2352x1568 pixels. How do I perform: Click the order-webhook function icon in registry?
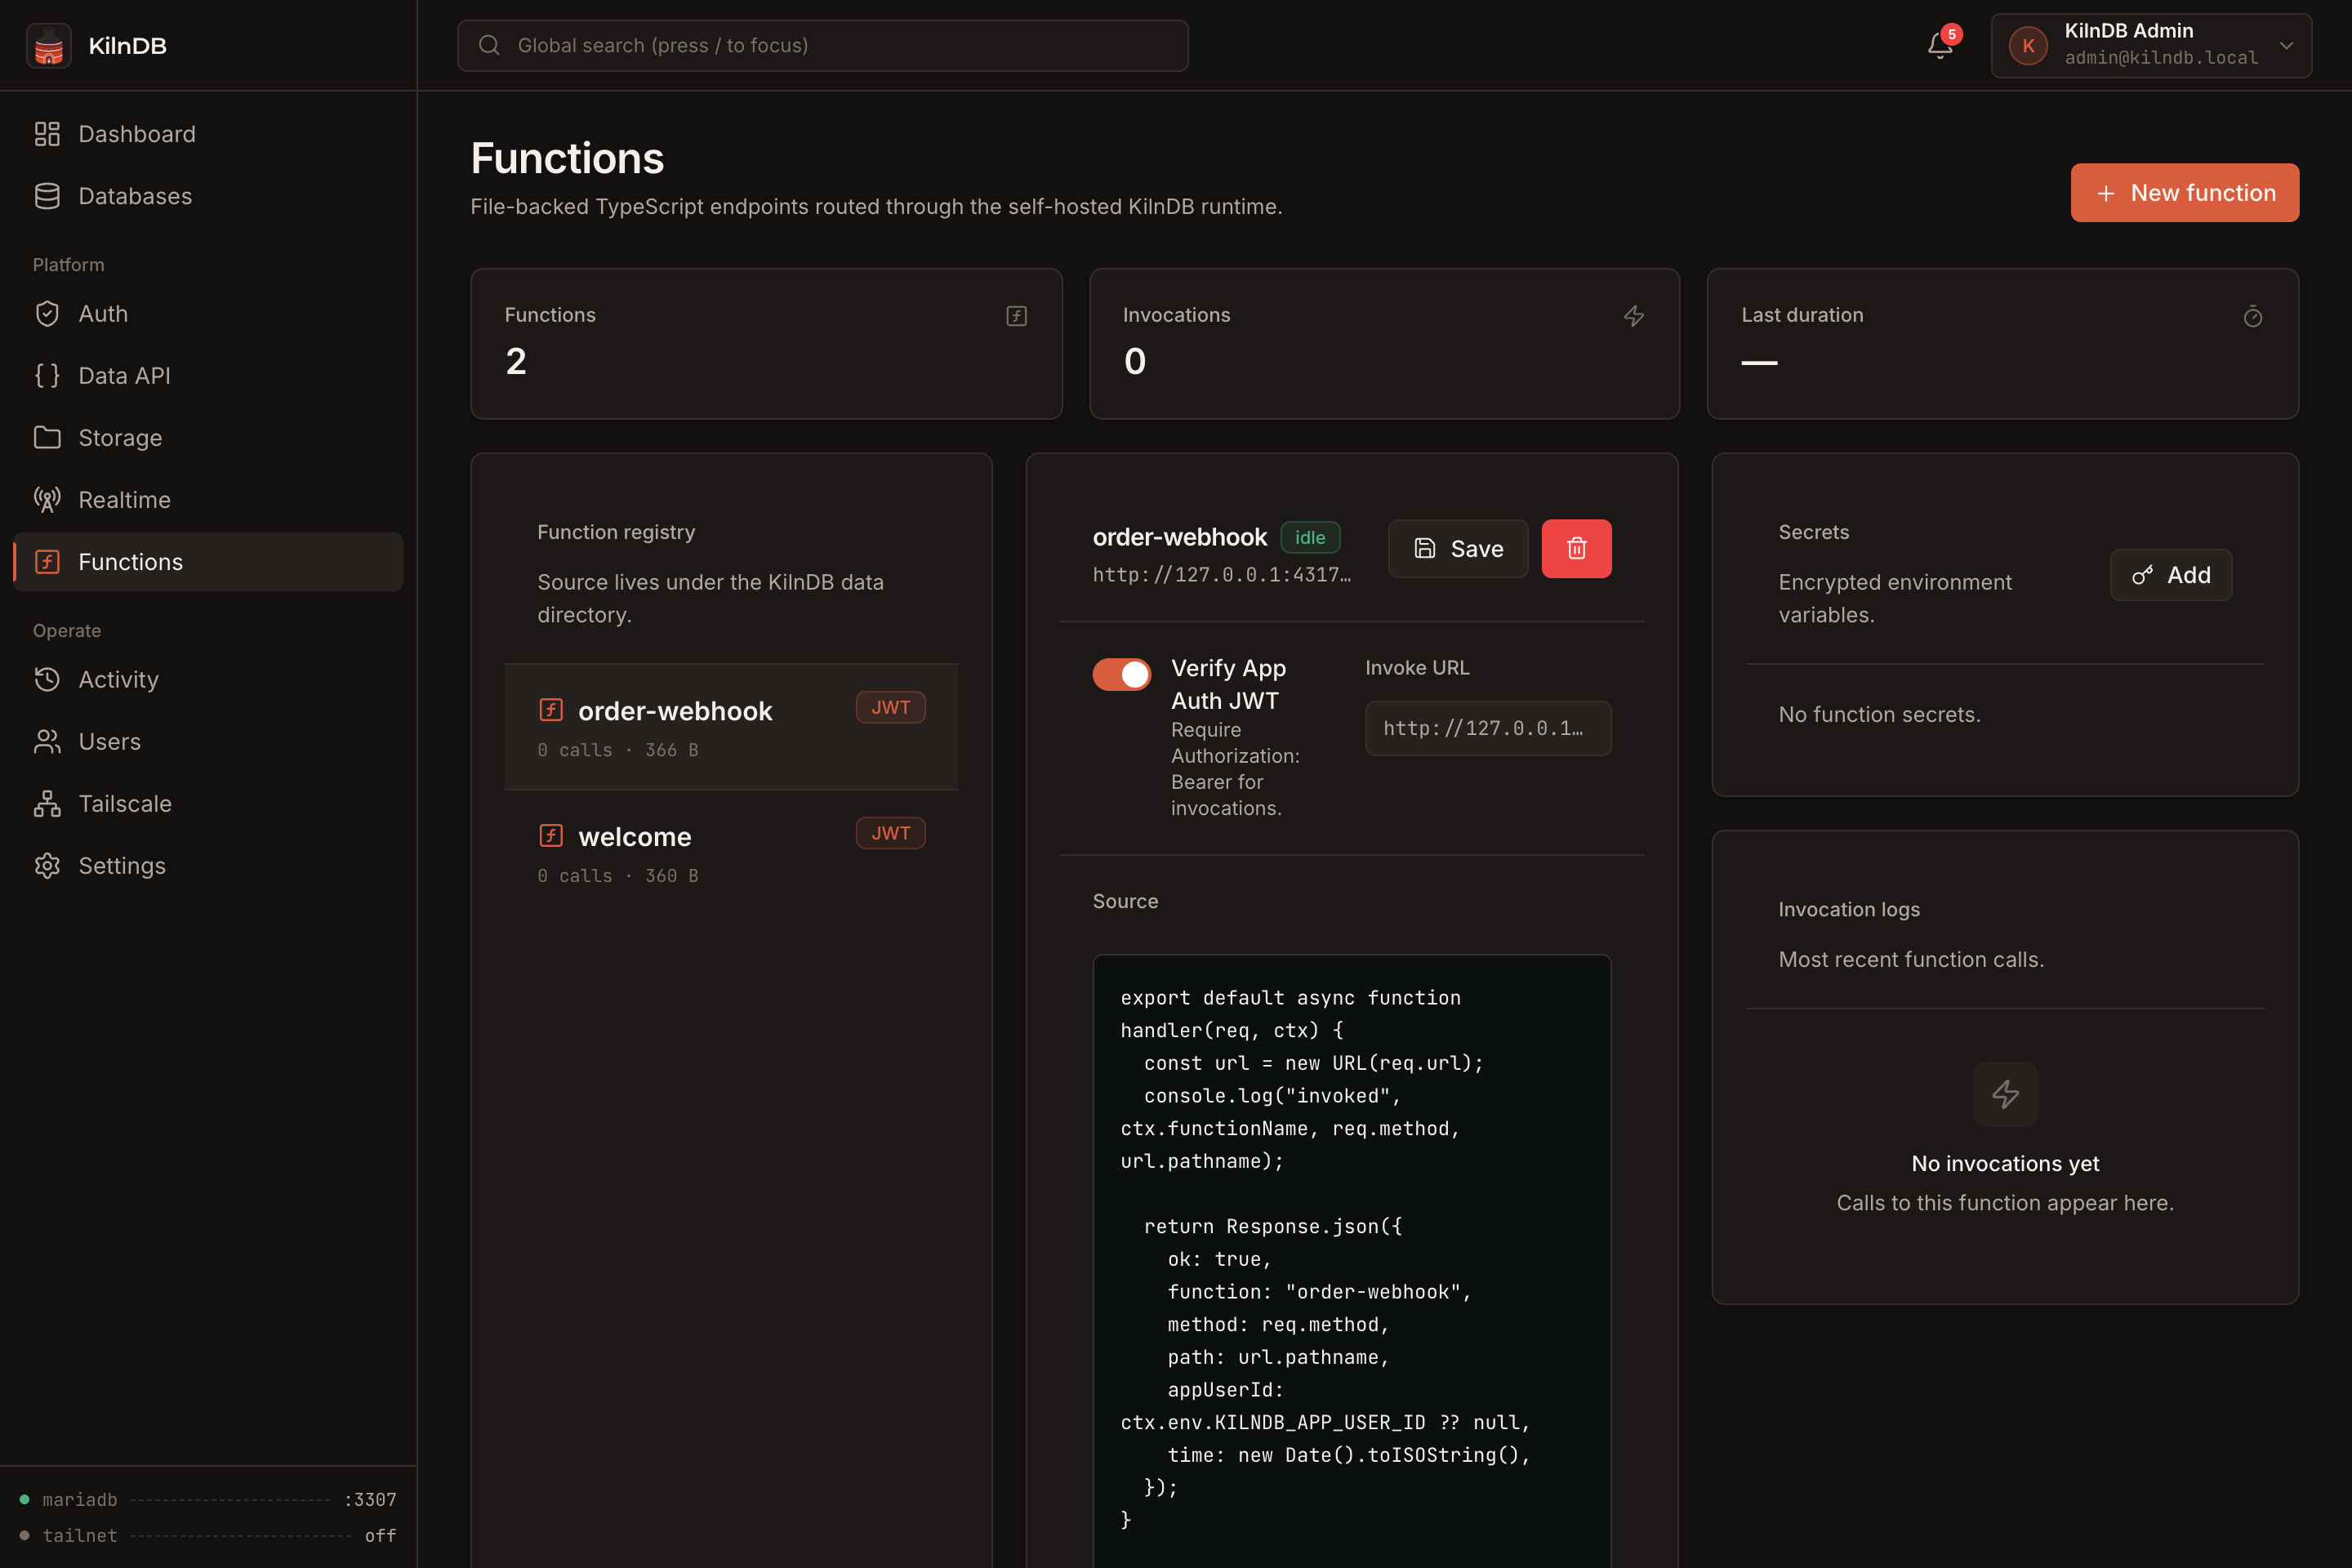(x=551, y=710)
